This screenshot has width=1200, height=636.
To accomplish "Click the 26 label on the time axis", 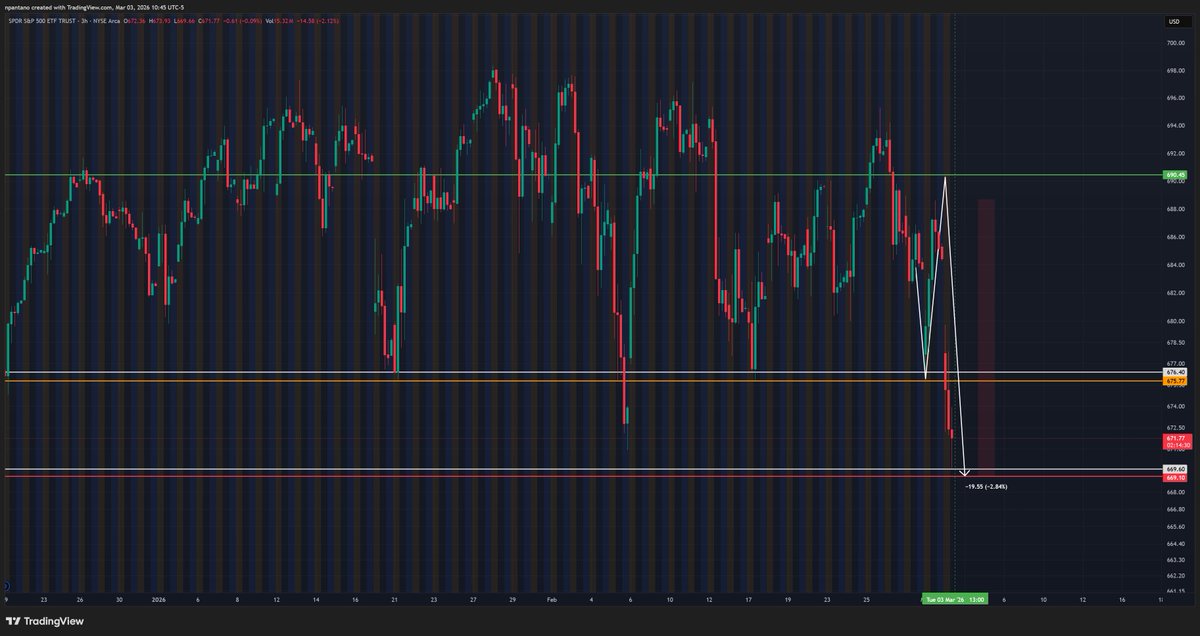I will click(x=80, y=600).
